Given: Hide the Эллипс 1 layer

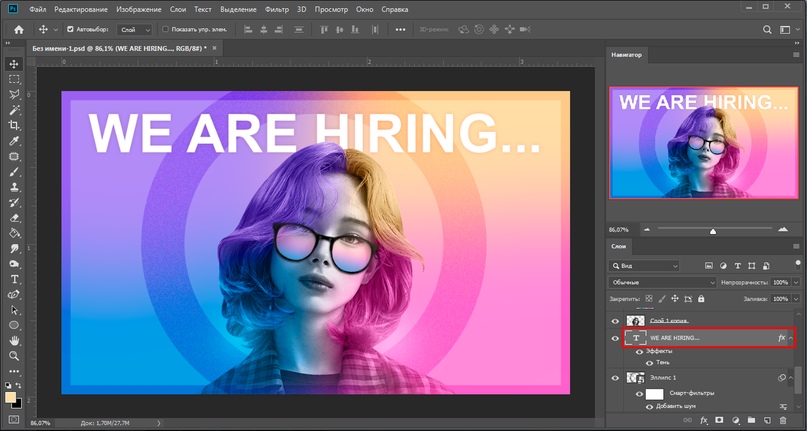Looking at the screenshot, I should [615, 378].
